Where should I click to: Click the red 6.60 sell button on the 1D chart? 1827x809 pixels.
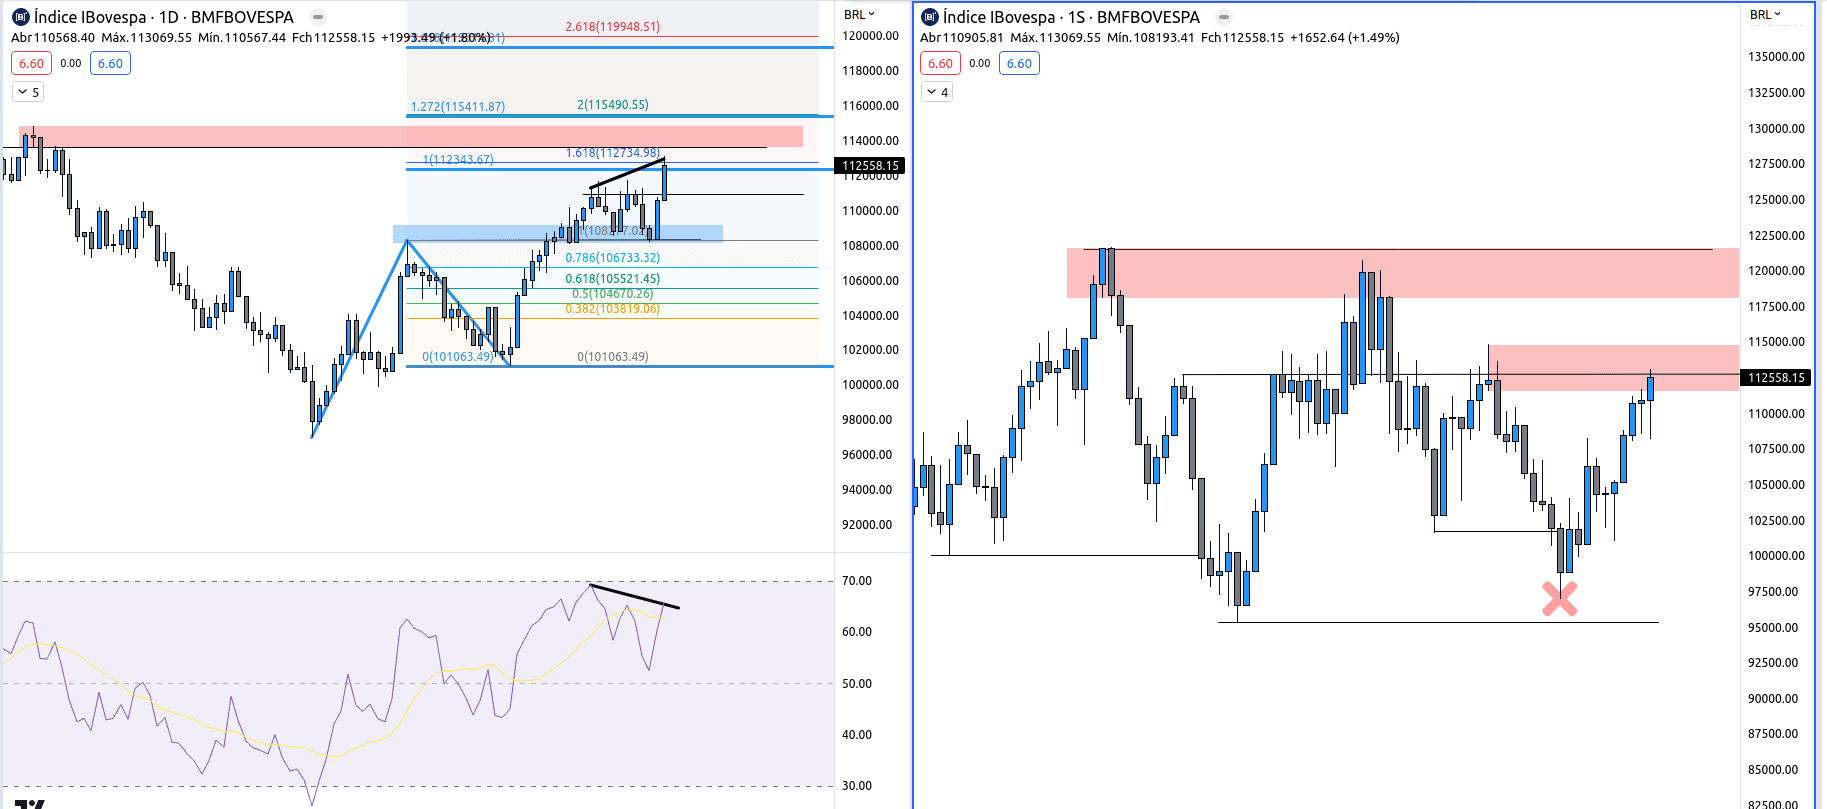point(32,63)
